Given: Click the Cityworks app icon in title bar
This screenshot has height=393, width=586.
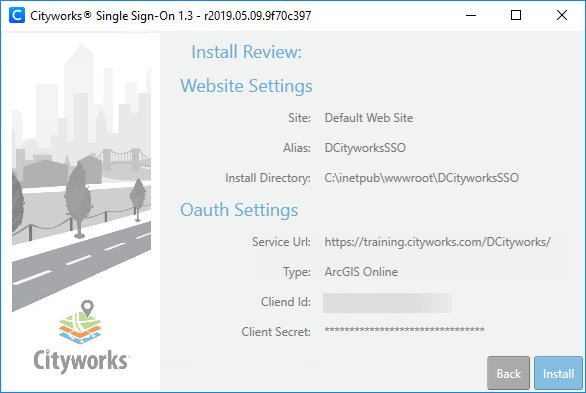Looking at the screenshot, I should tap(17, 15).
